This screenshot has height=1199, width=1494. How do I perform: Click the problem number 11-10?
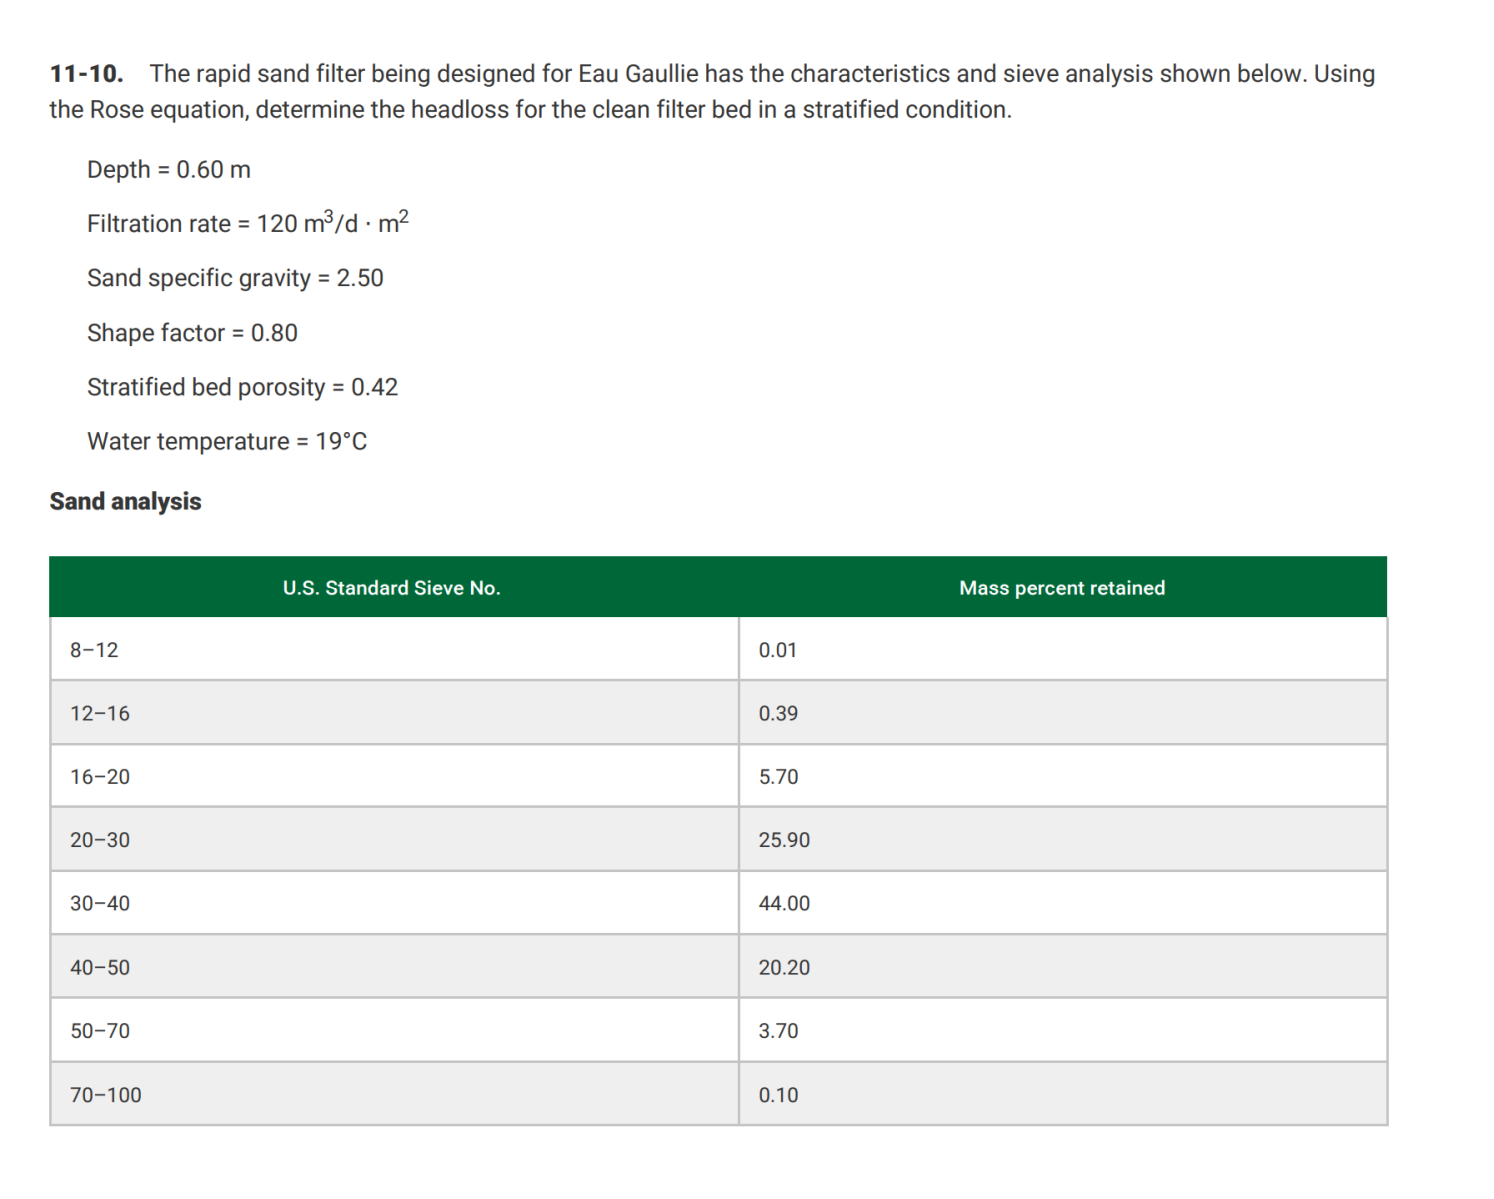(87, 74)
